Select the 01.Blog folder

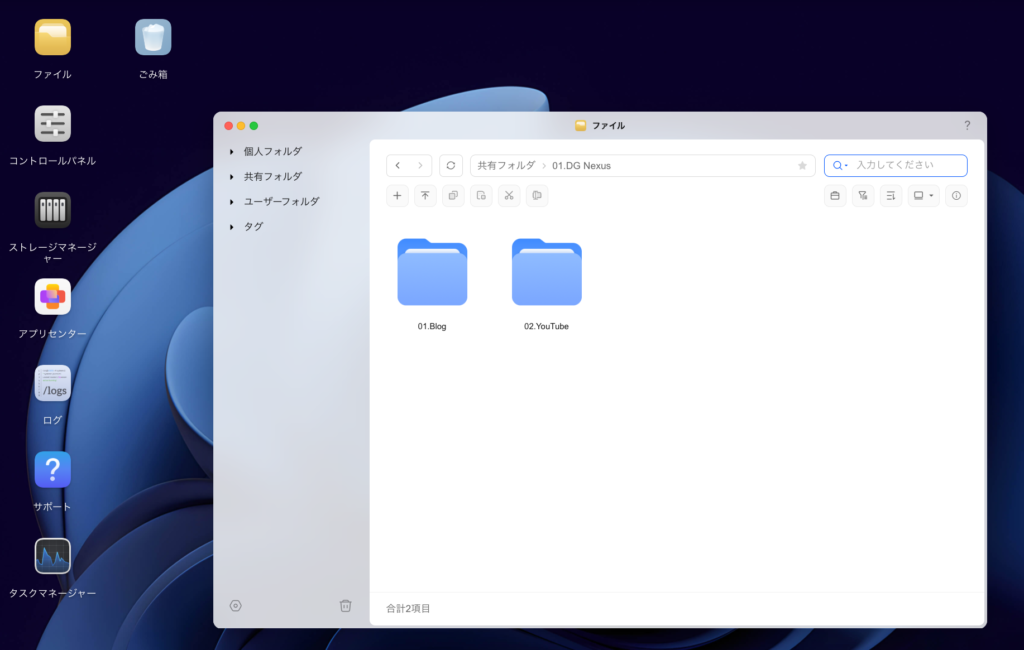click(x=432, y=272)
